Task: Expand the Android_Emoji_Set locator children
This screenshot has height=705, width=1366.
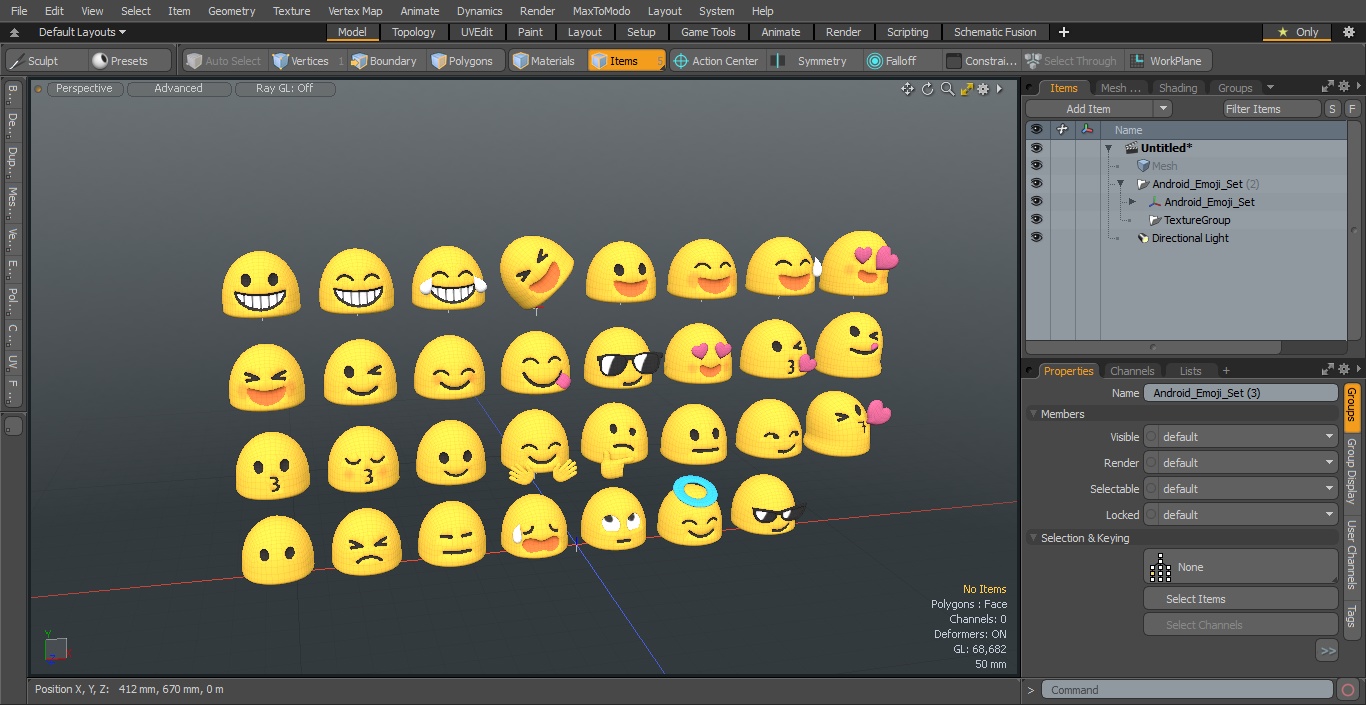Action: point(1132,202)
